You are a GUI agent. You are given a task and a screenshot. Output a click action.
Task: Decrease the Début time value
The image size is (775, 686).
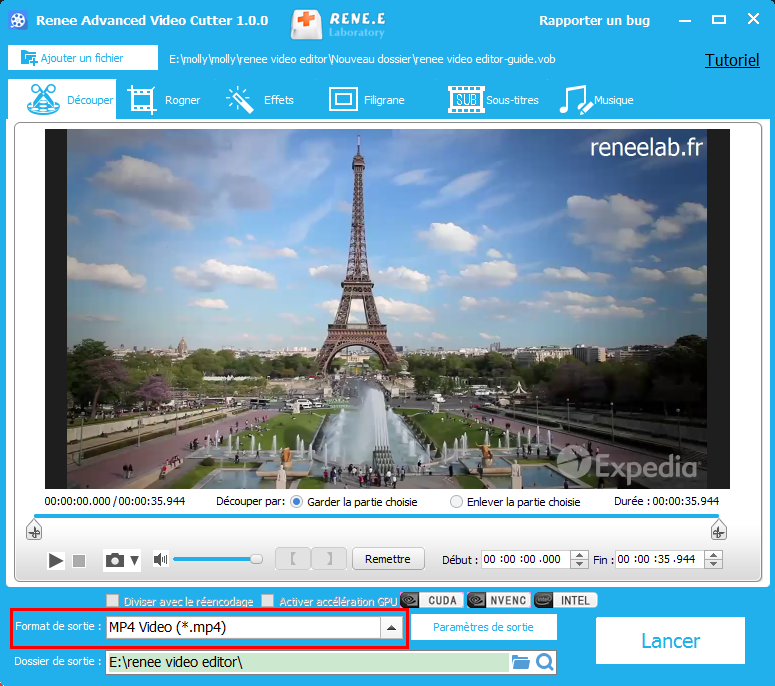point(579,564)
